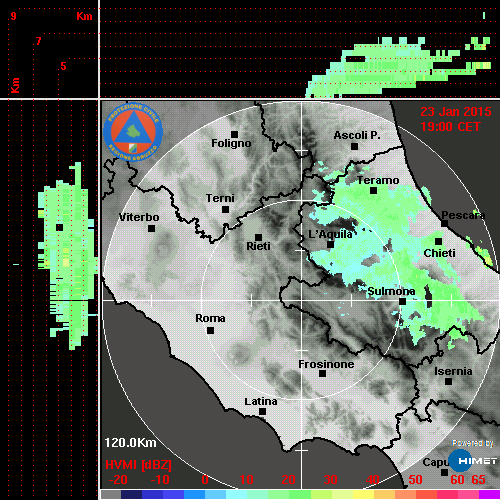Click the HIMET logo
Viewport: 500px width, 500px height.
[x=473, y=461]
